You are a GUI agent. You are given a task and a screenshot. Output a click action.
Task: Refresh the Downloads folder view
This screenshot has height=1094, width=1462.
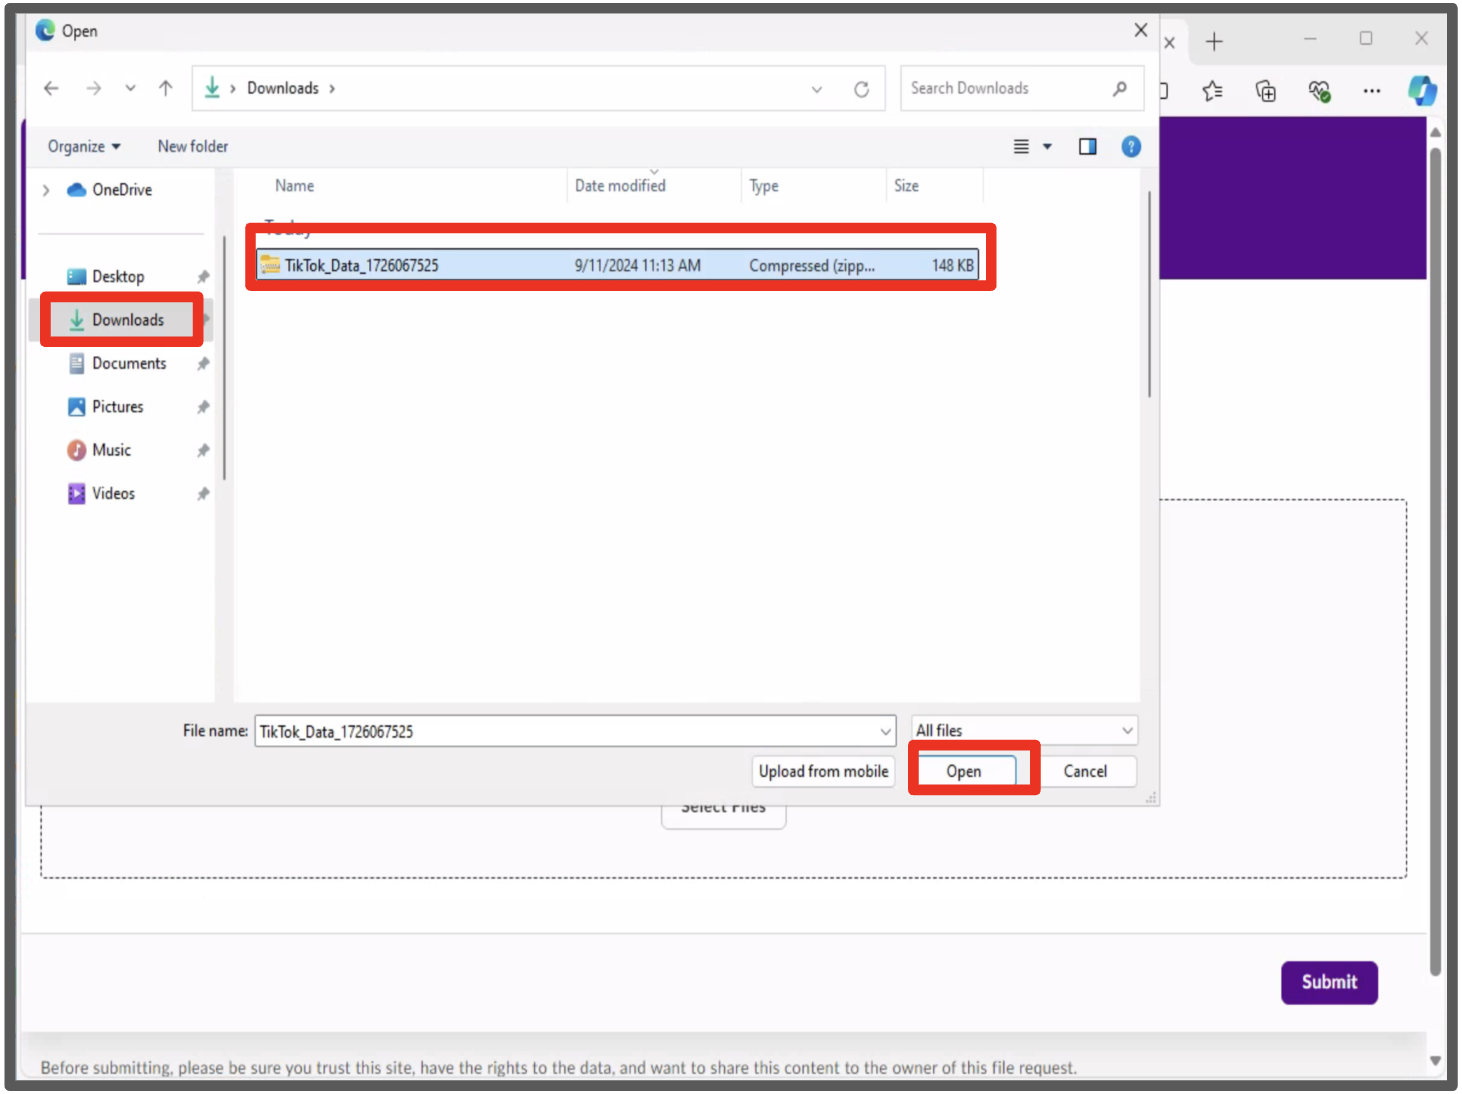point(861,89)
